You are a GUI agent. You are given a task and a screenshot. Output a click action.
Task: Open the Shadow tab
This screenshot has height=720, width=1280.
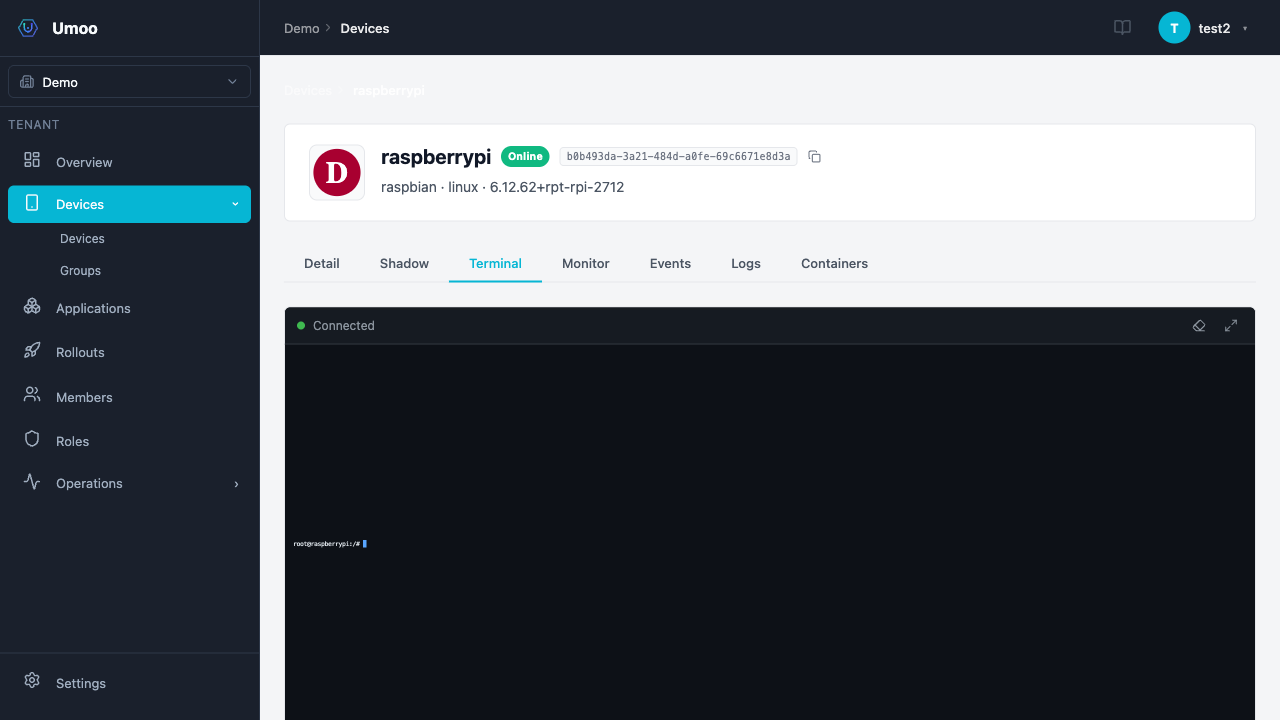point(404,264)
